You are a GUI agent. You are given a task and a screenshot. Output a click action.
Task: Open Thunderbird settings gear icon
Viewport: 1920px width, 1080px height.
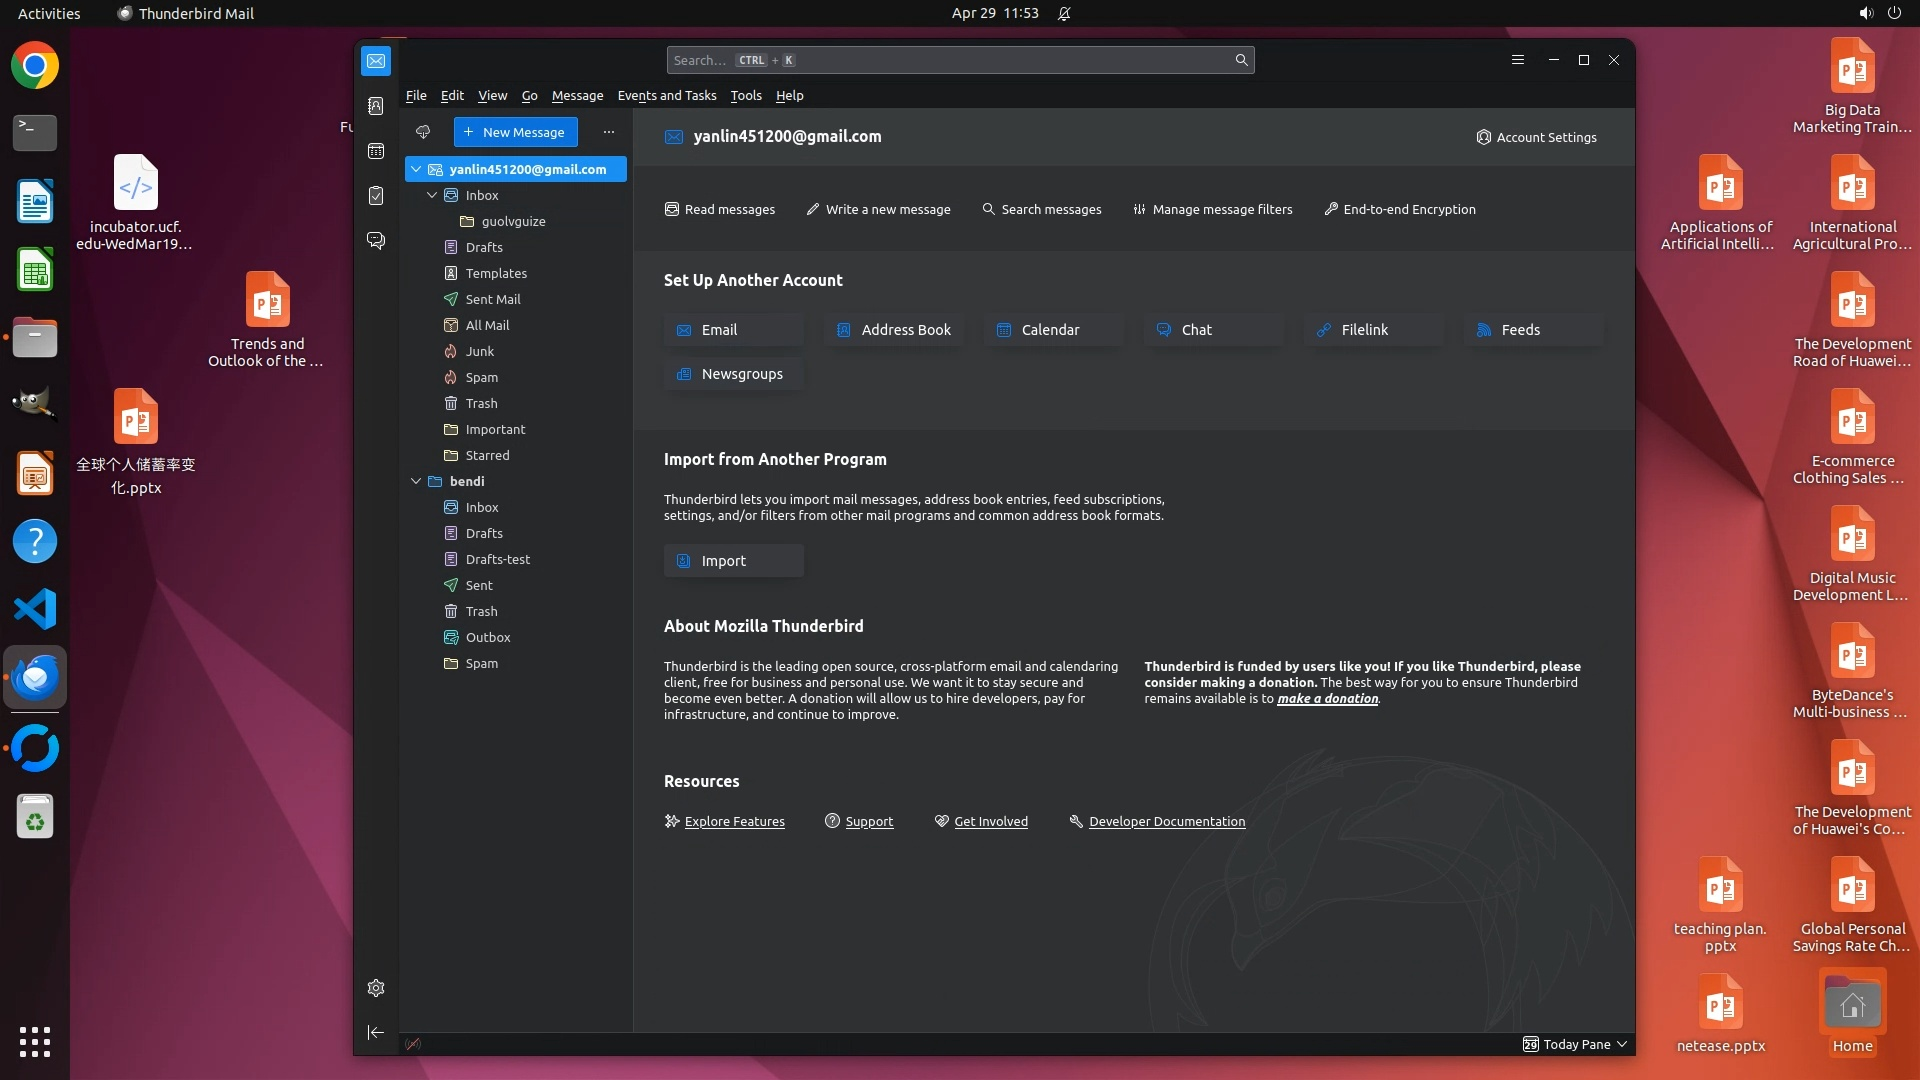pos(376,988)
